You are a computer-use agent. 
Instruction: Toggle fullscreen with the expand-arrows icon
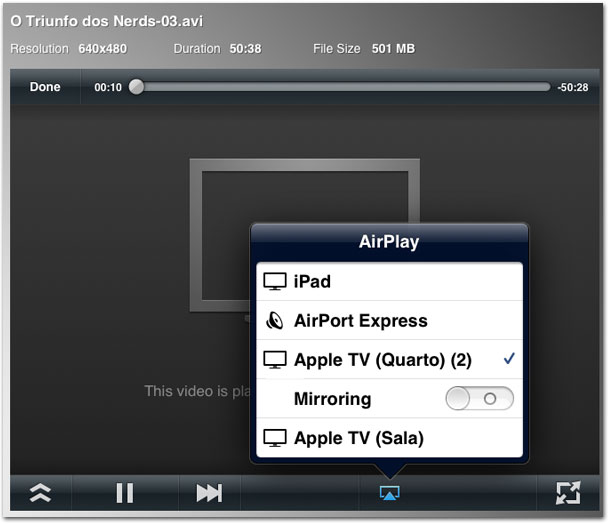point(568,493)
